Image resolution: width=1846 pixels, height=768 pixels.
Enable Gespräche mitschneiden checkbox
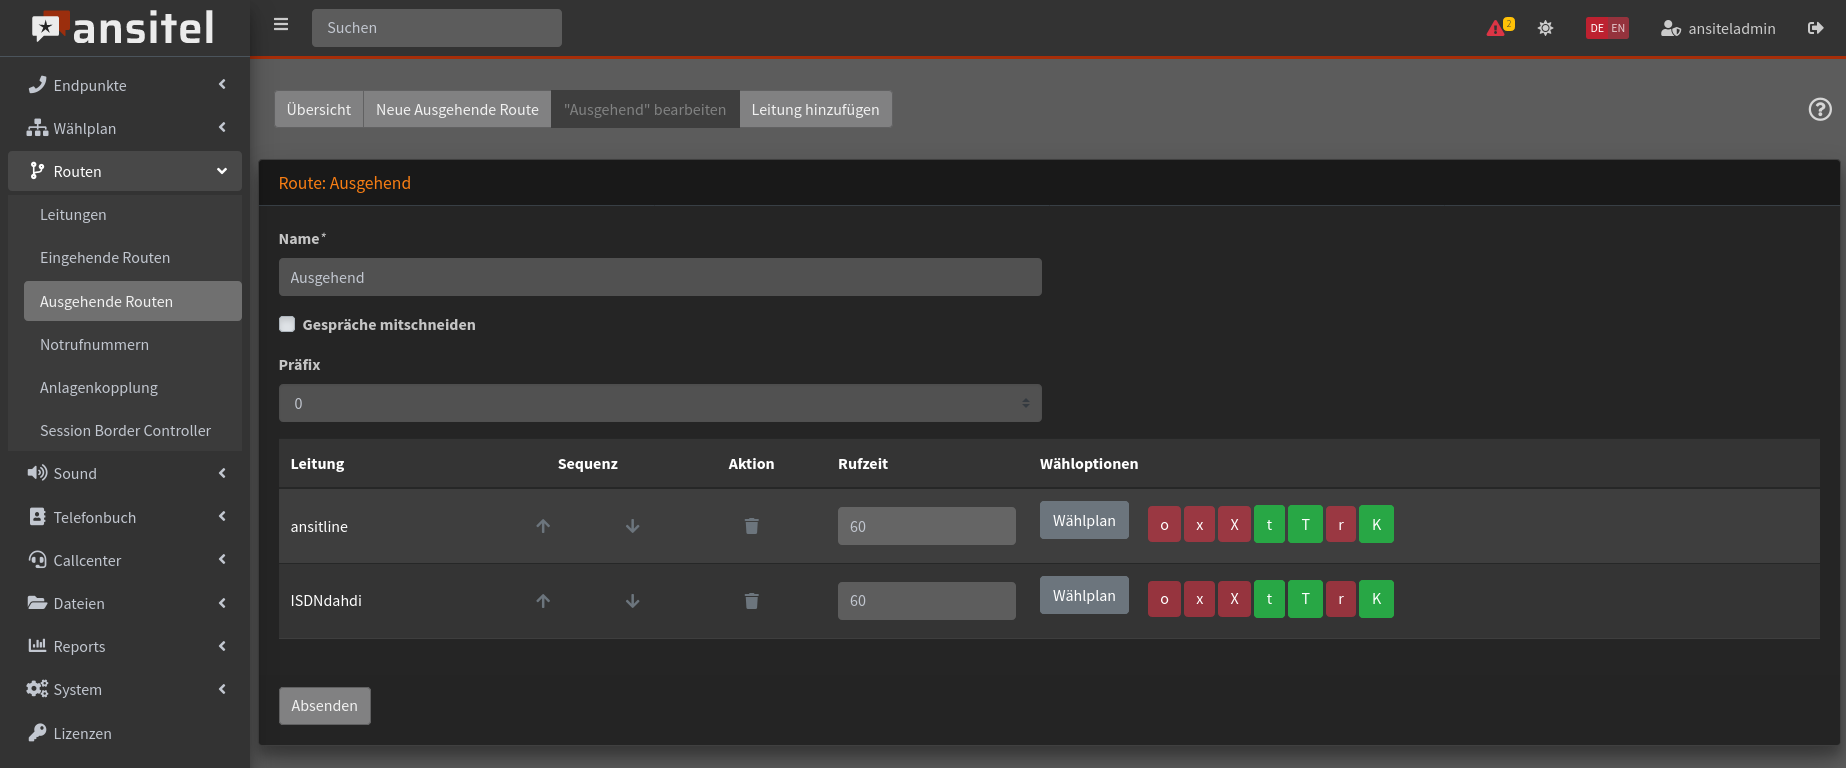tap(287, 324)
